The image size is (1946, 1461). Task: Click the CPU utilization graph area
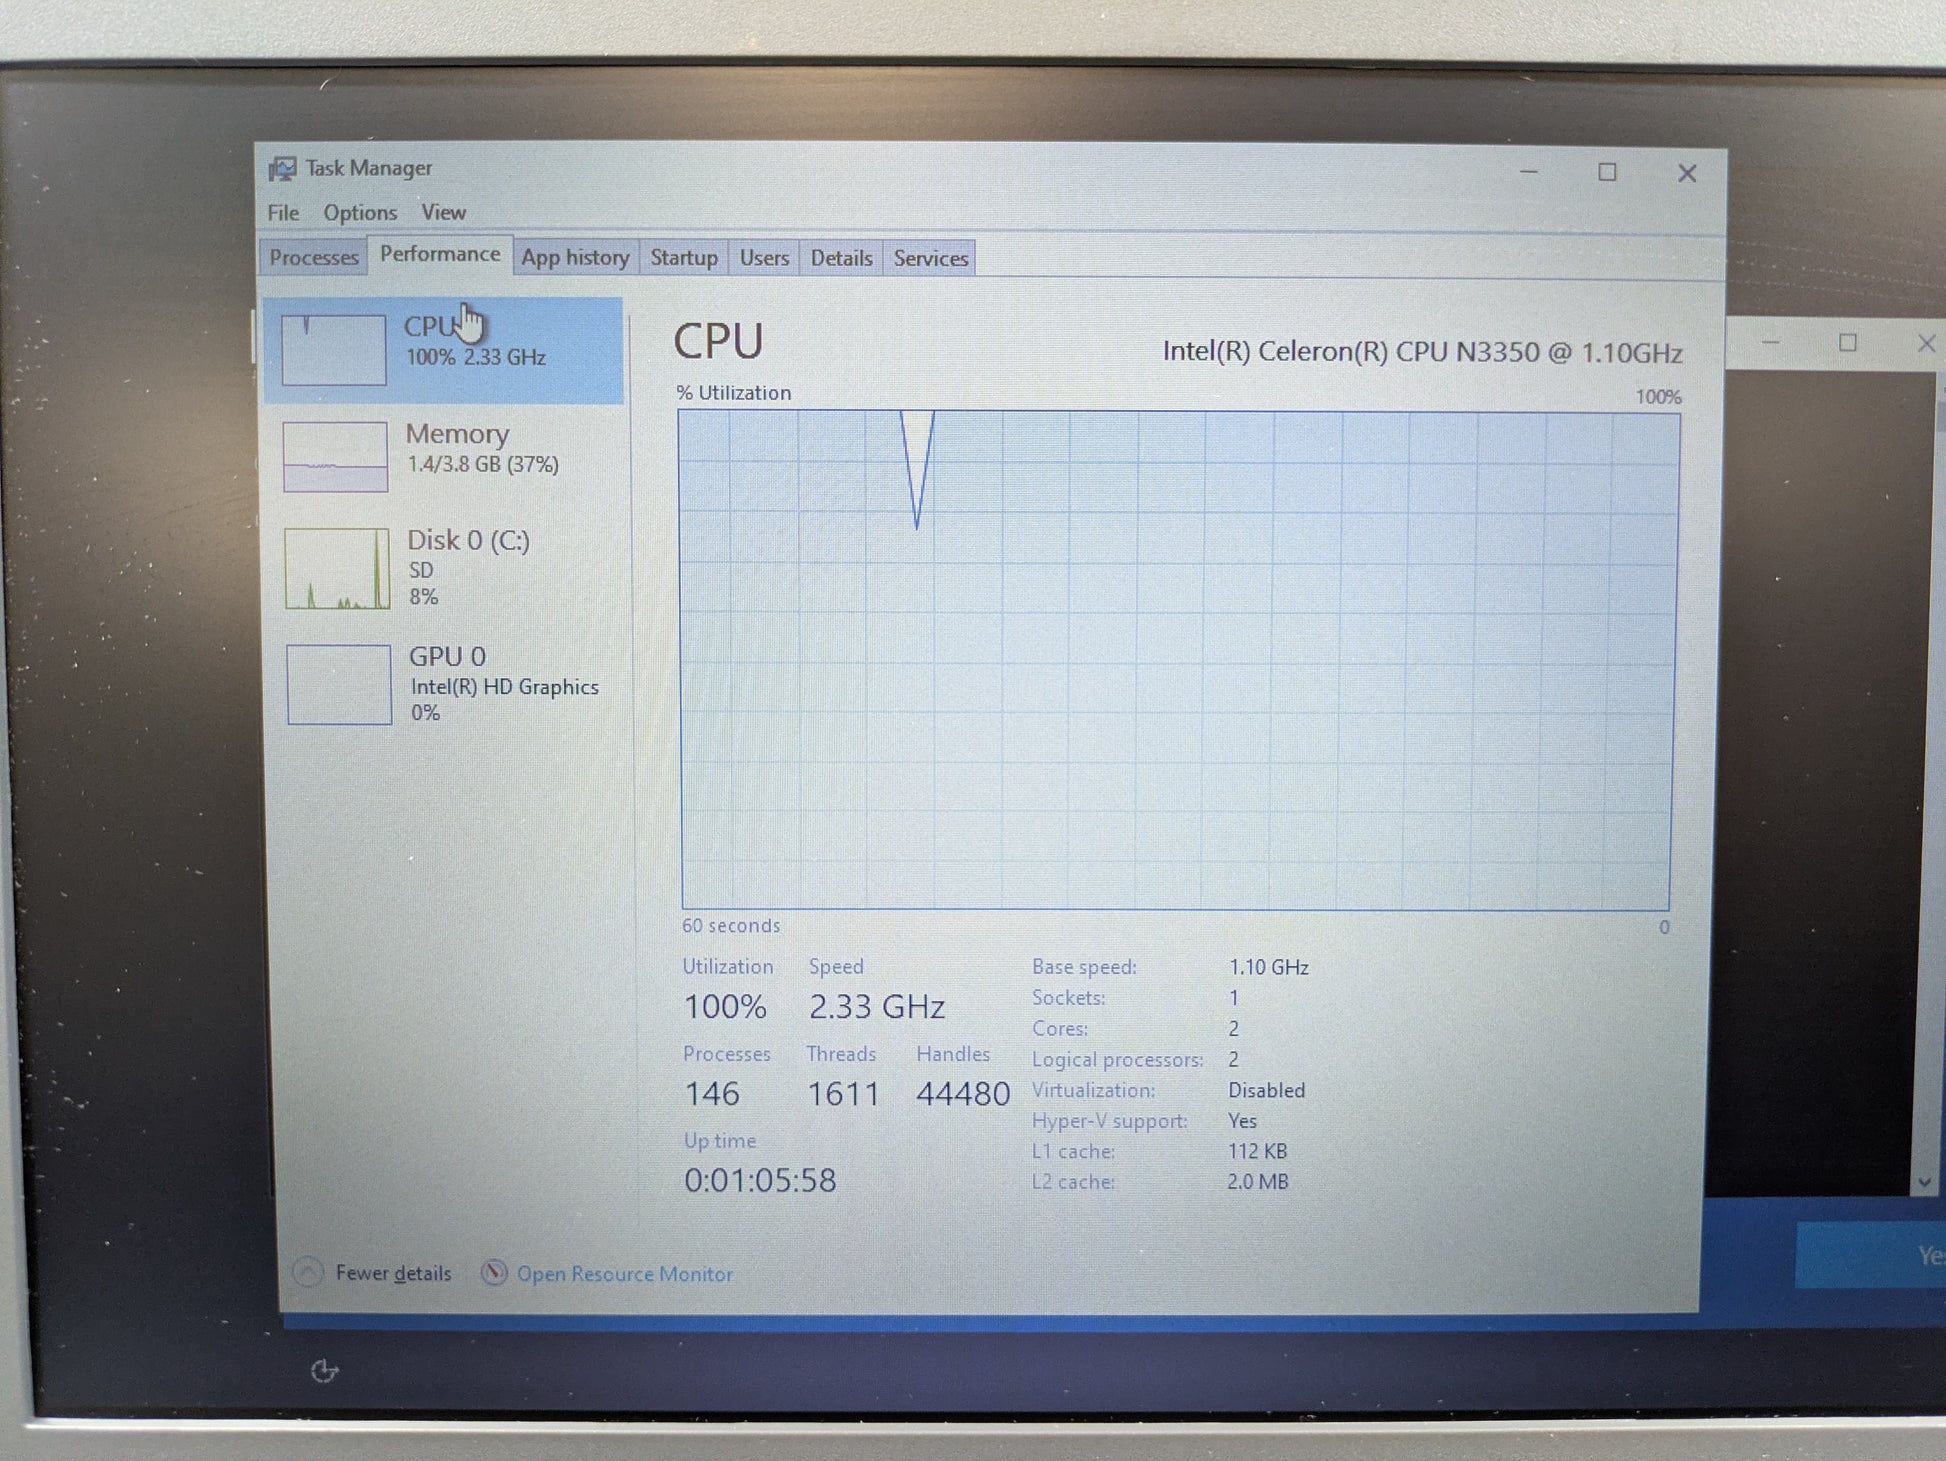point(1175,660)
